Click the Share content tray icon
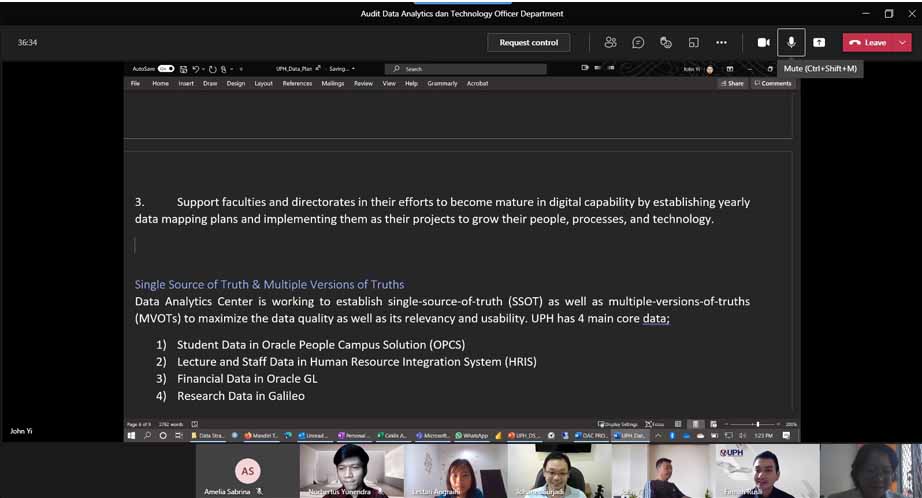 [x=819, y=42]
